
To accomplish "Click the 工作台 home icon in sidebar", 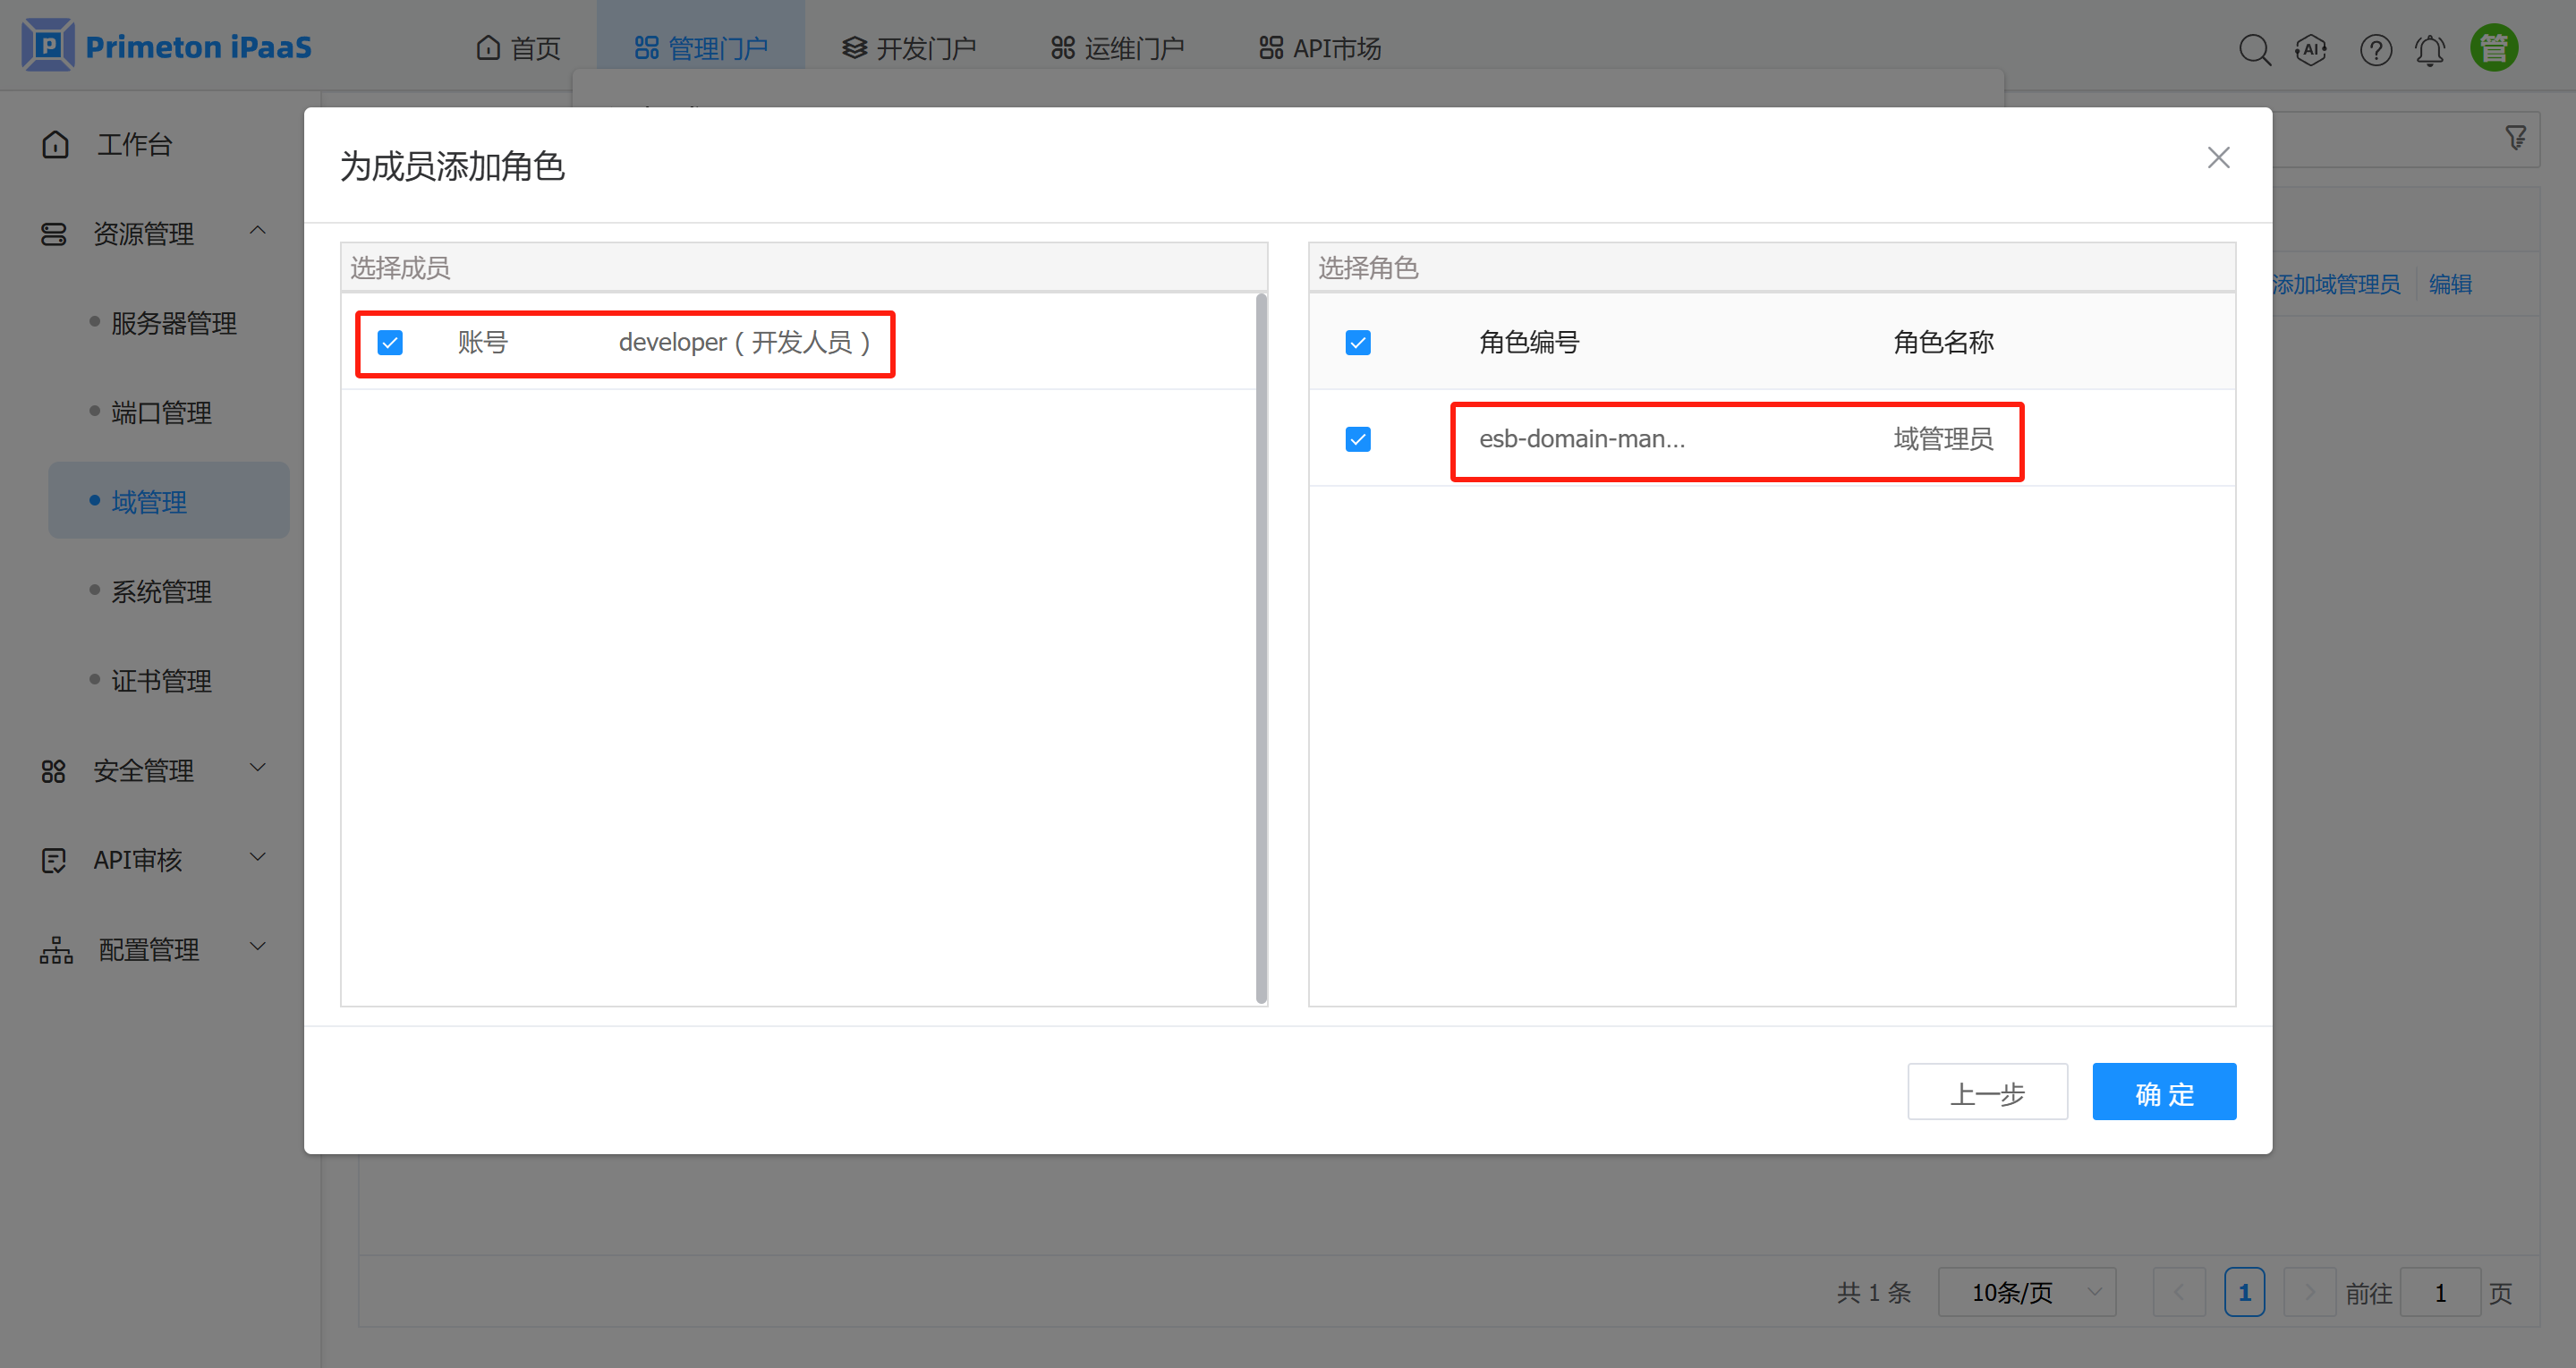I will [x=56, y=145].
